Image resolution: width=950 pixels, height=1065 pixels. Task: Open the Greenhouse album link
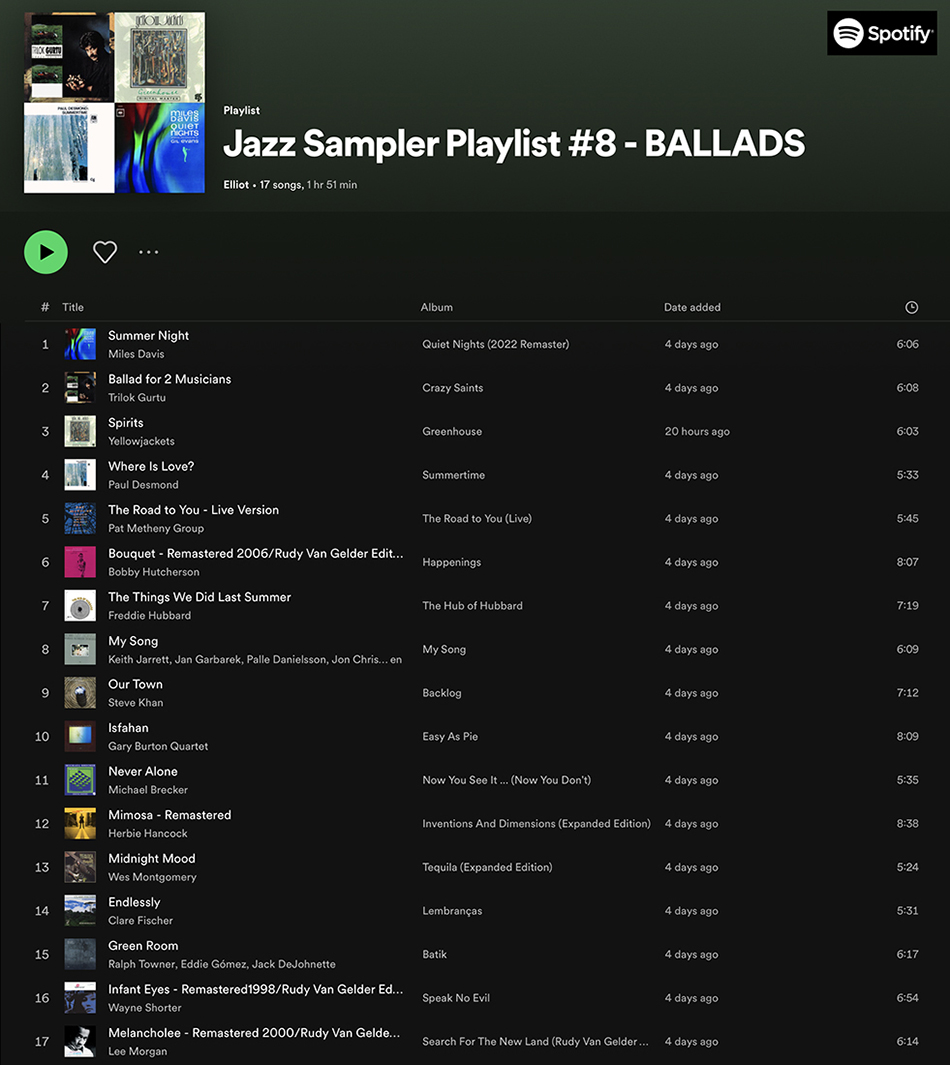[452, 431]
